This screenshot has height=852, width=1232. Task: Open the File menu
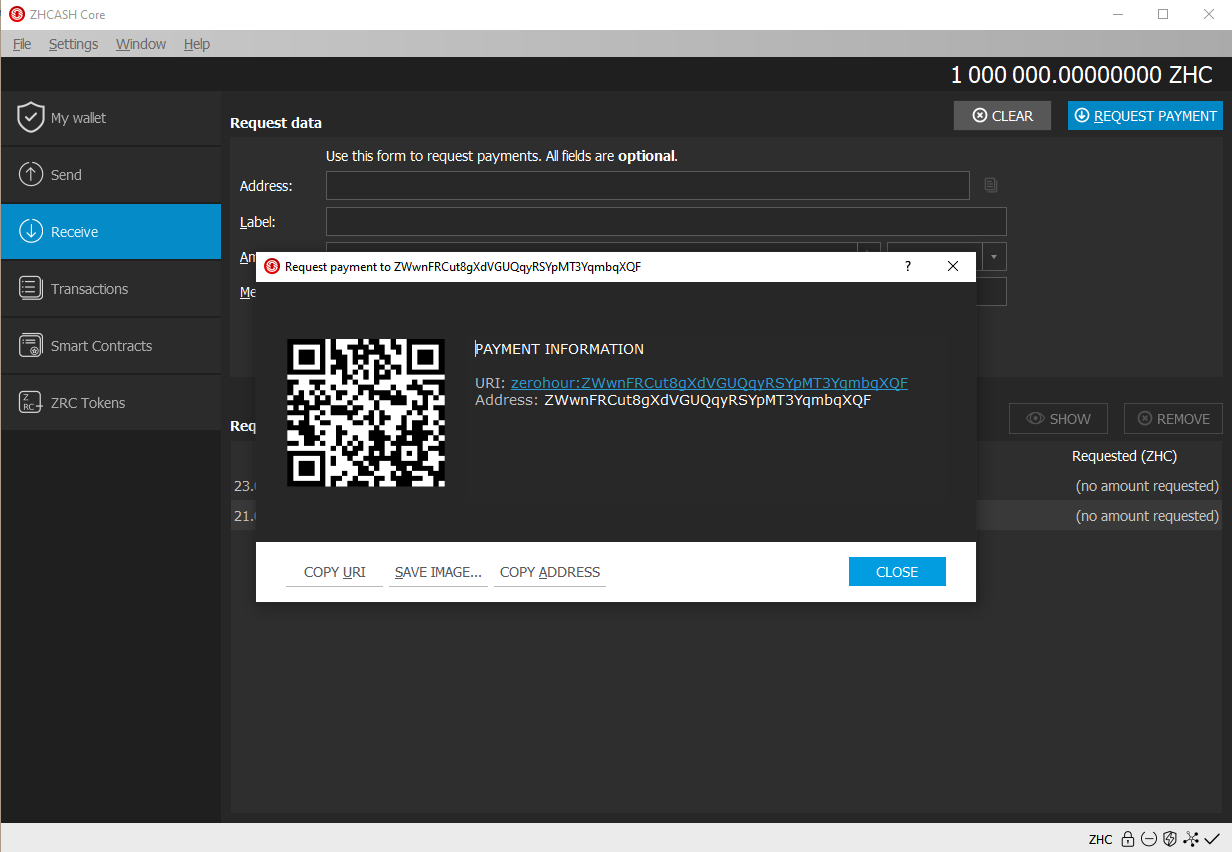[x=22, y=44]
